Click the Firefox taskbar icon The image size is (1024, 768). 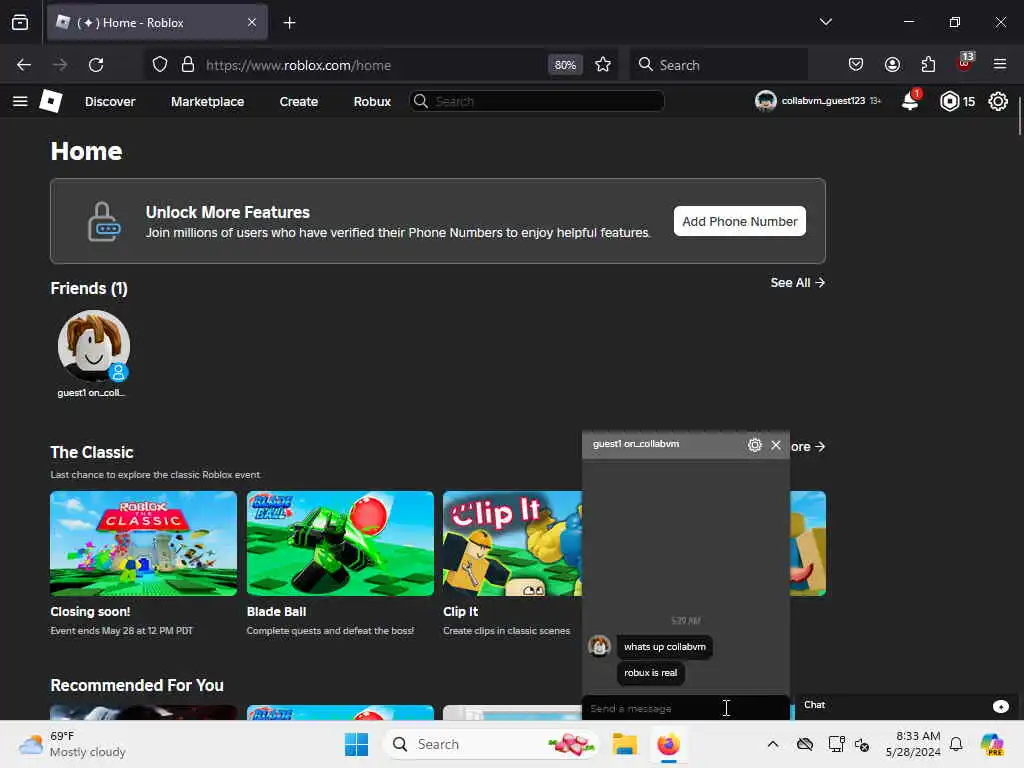pyautogui.click(x=668, y=744)
